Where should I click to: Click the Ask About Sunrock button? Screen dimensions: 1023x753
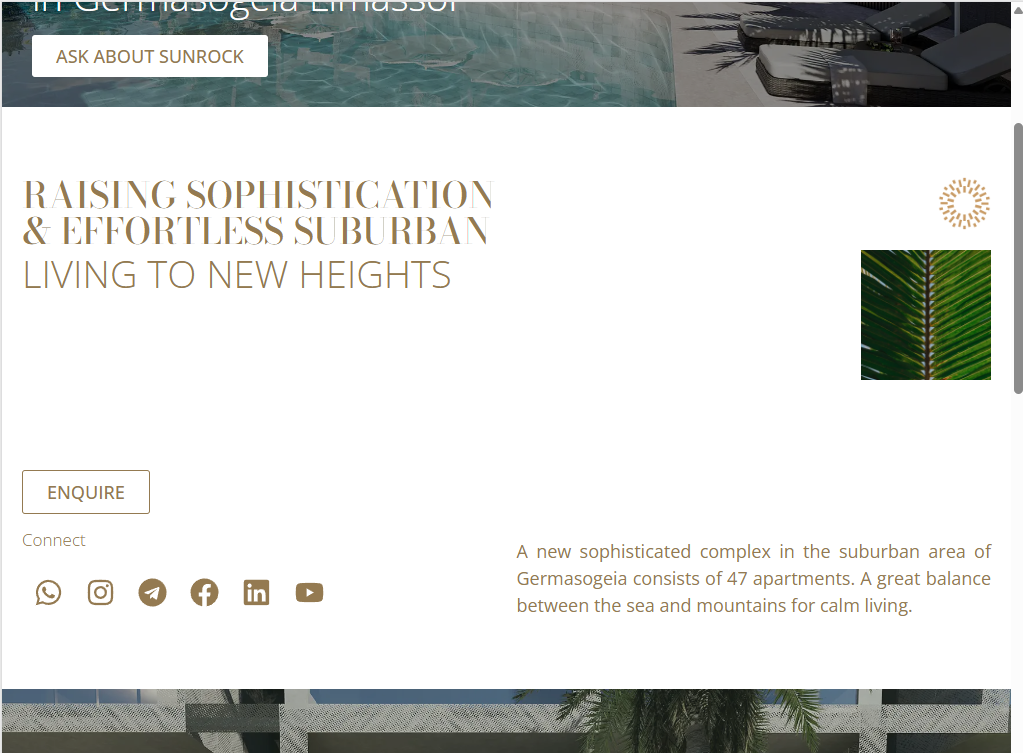click(150, 56)
